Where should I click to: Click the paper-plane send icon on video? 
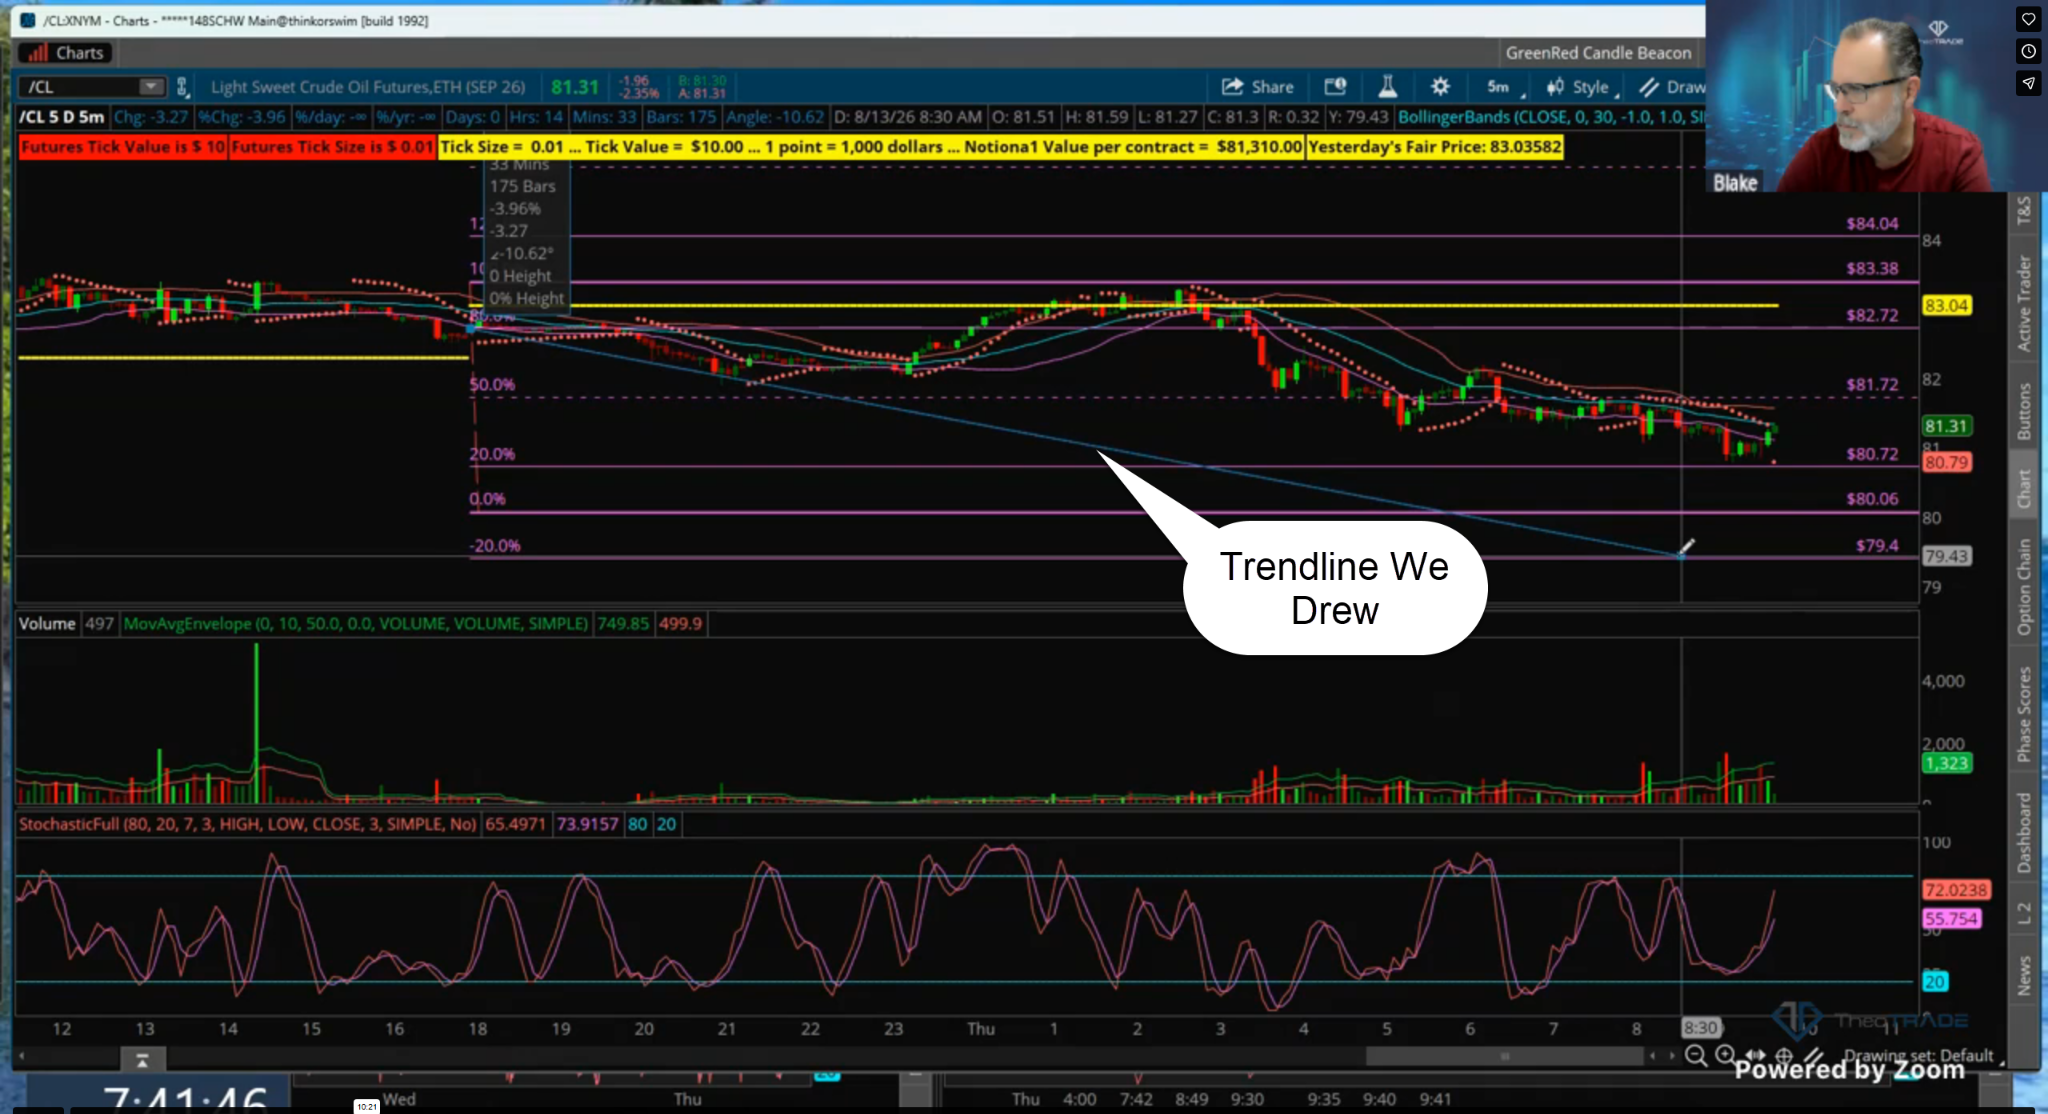point(2028,83)
